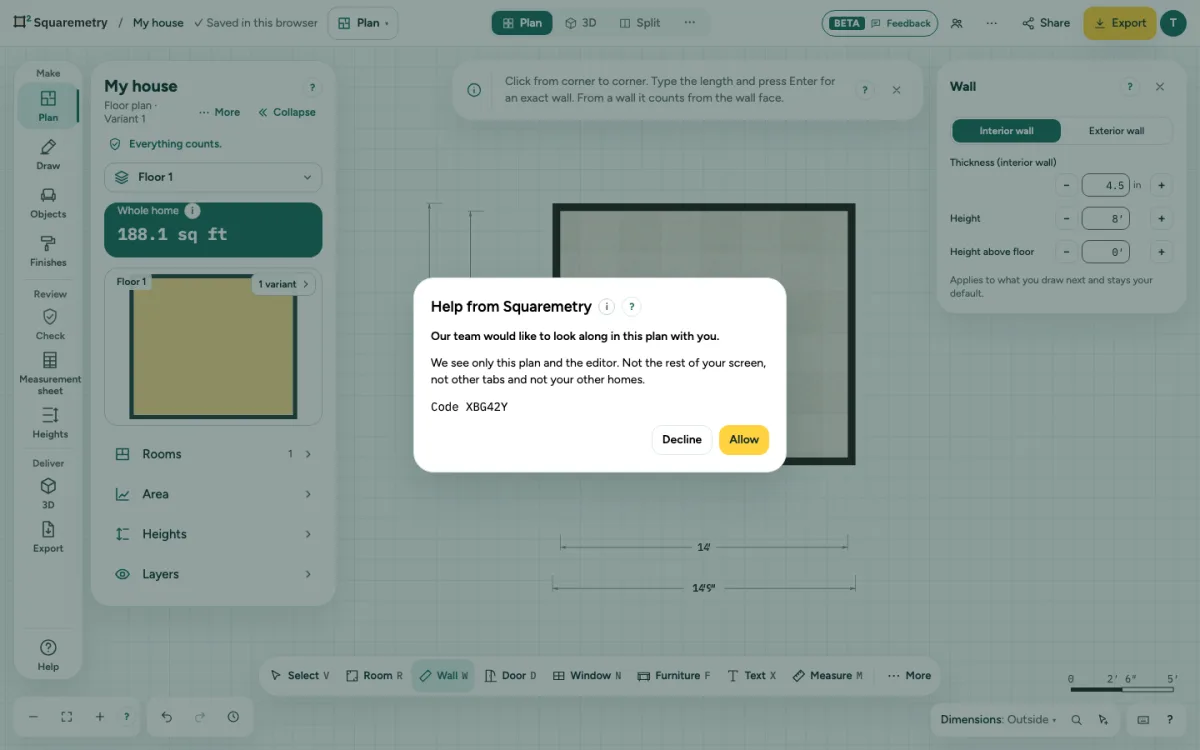Activate the Door tool
Image resolution: width=1200 pixels, height=750 pixels.
(x=510, y=676)
